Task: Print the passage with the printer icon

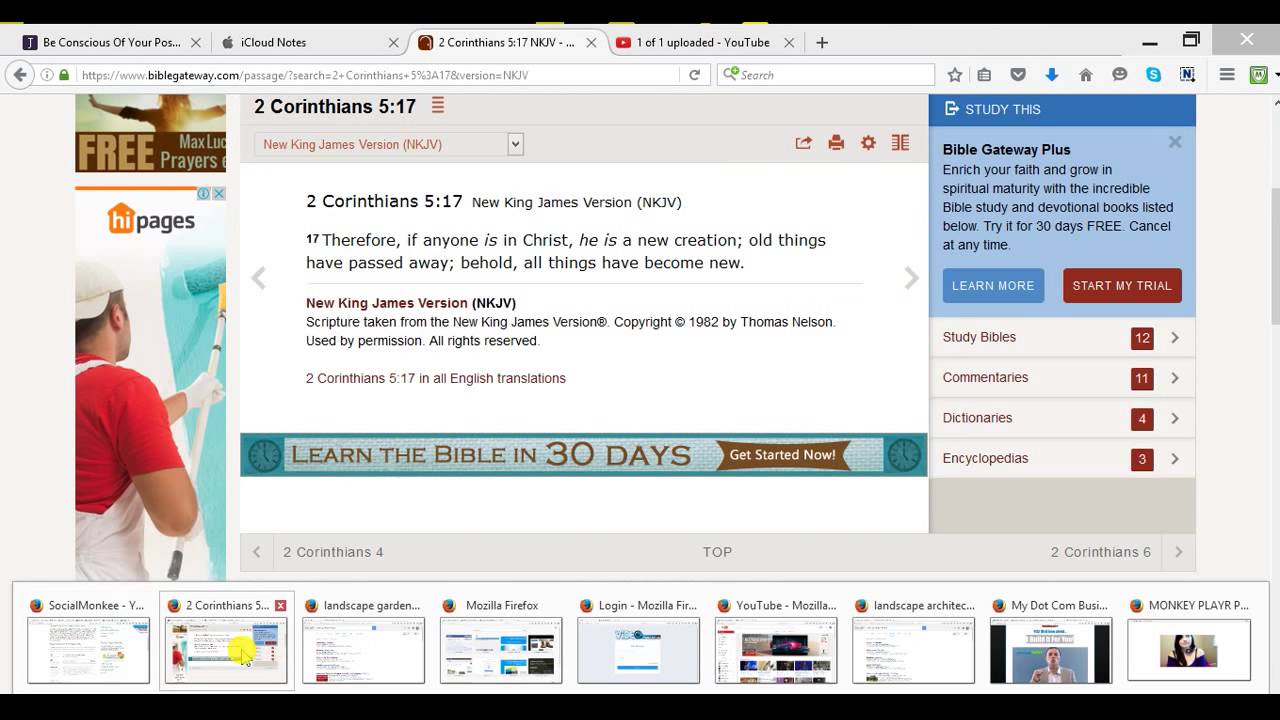Action: [x=836, y=143]
